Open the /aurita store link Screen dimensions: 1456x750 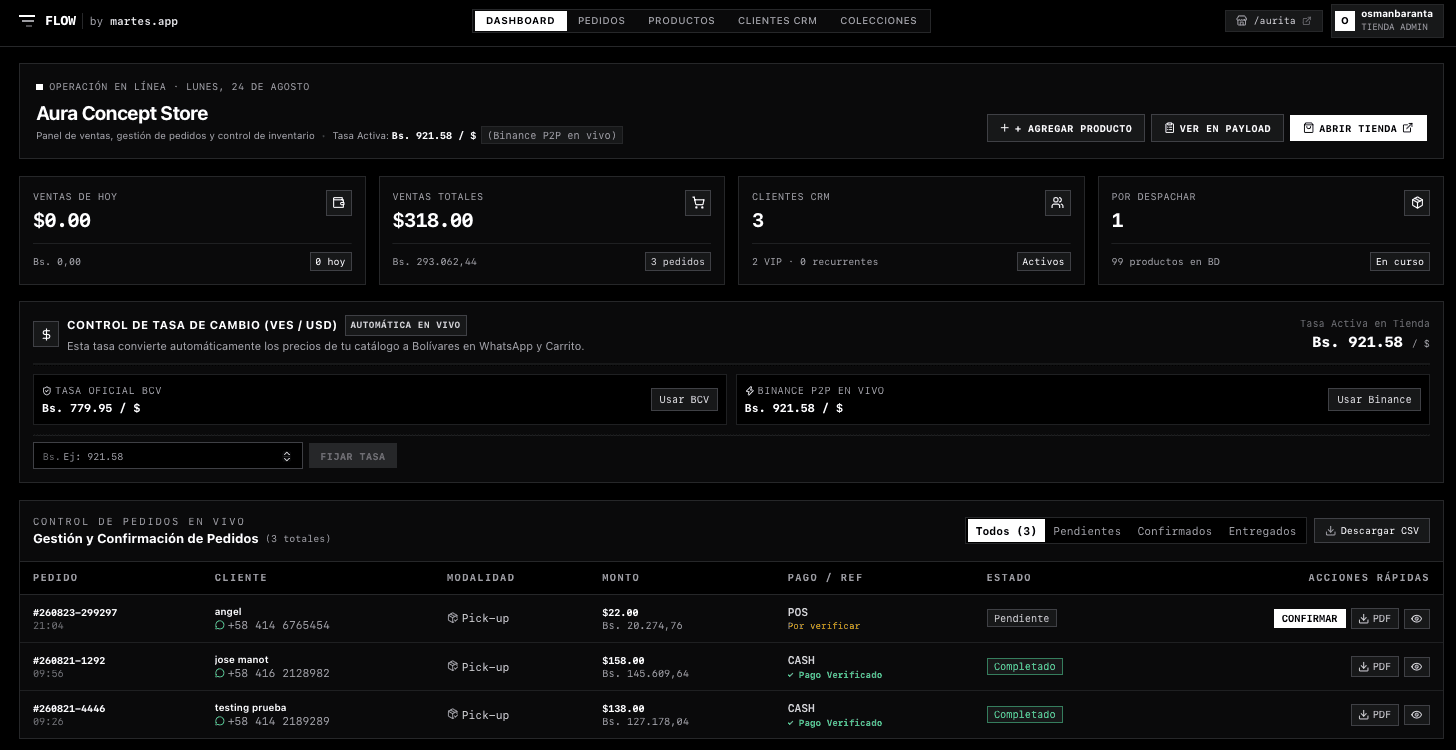(x=1274, y=20)
